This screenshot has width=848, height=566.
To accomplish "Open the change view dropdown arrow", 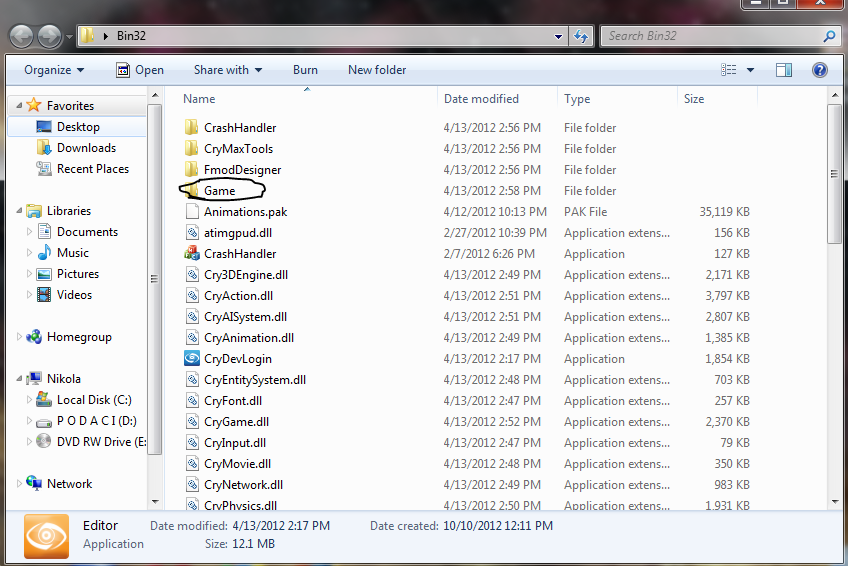I will 750,70.
